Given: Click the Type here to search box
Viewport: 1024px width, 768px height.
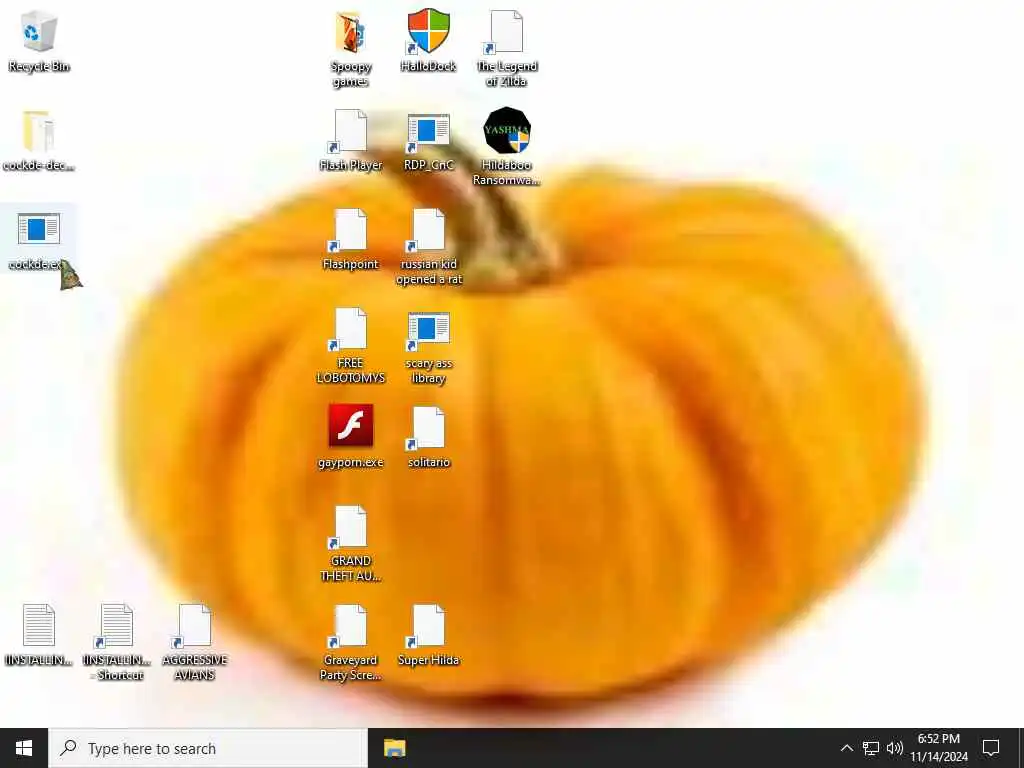Looking at the screenshot, I should 208,748.
